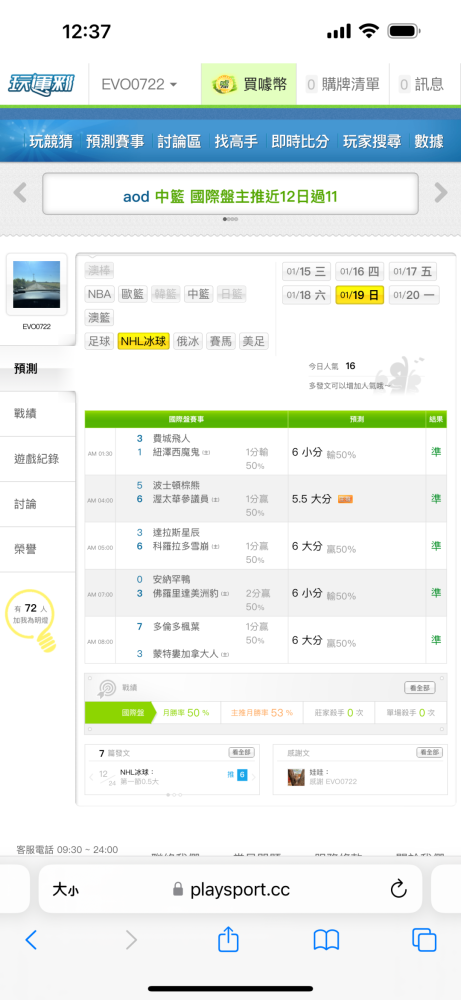
Task: Open the 買噱幣 coin purchase icon
Action: 223,84
